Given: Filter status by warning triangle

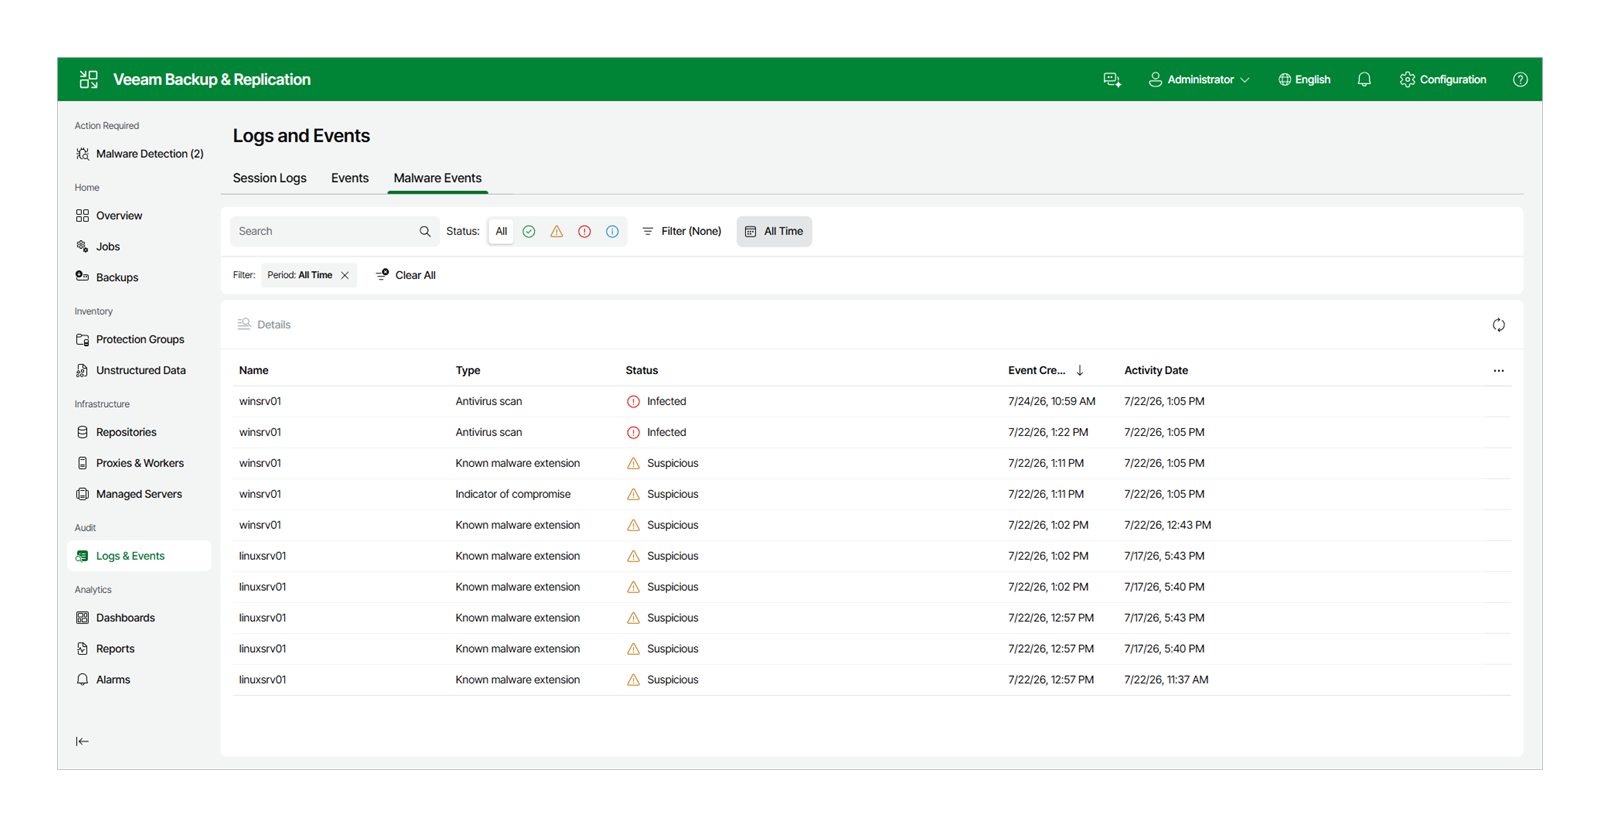Looking at the screenshot, I should pos(557,232).
